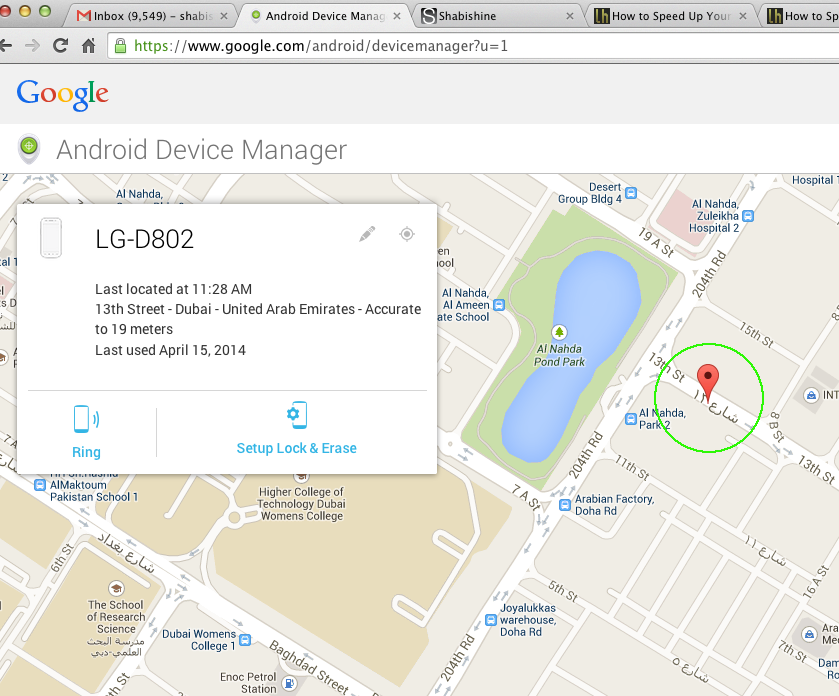
Task: Click Setup Lock & Erase text button
Action: click(x=296, y=448)
